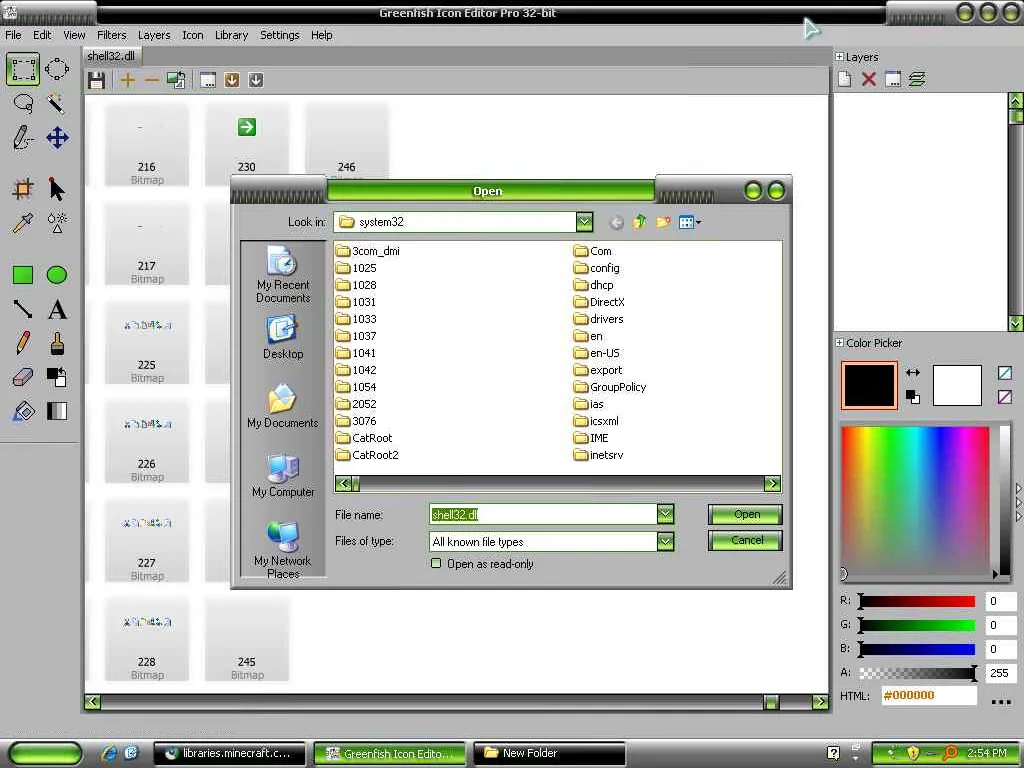The width and height of the screenshot is (1024, 768).
Task: Choose the Lasso selection tool
Action: (x=23, y=104)
